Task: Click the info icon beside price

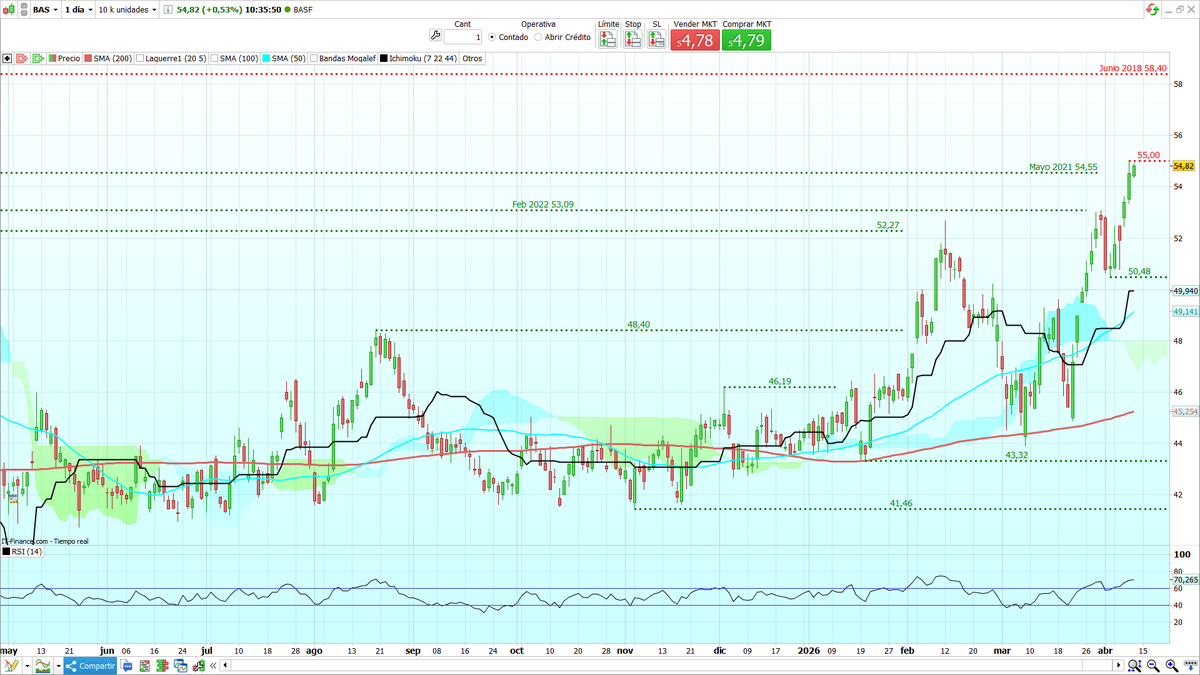Action: click(x=168, y=10)
